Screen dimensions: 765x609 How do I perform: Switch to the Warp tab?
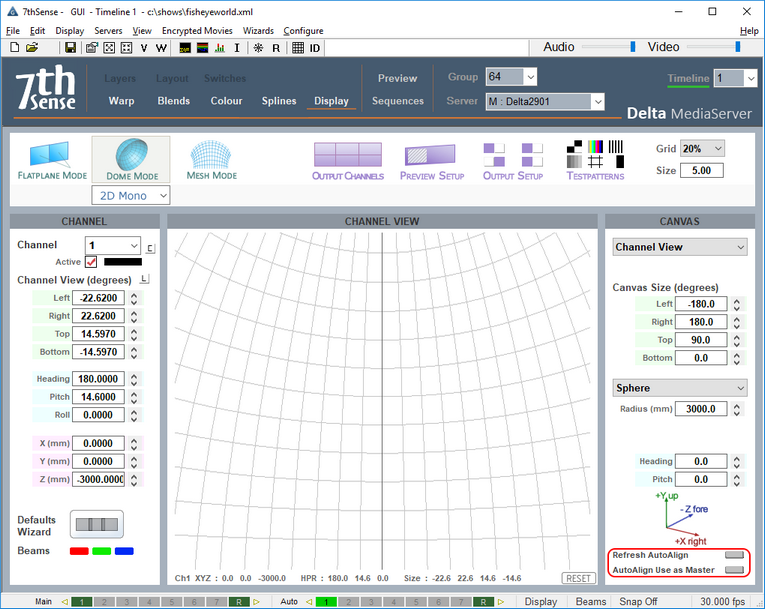click(121, 101)
